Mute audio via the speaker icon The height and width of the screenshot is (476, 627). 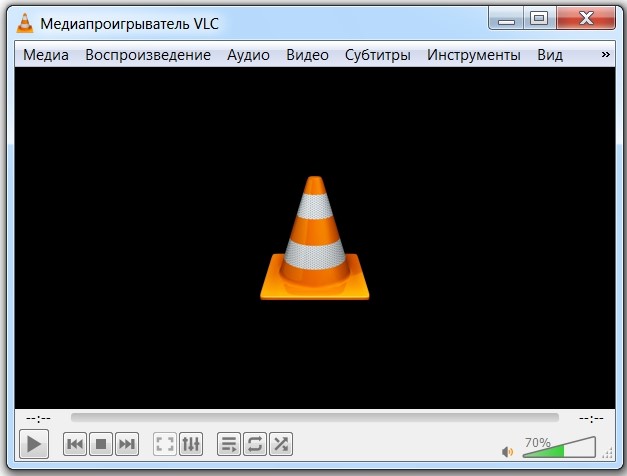point(507,452)
